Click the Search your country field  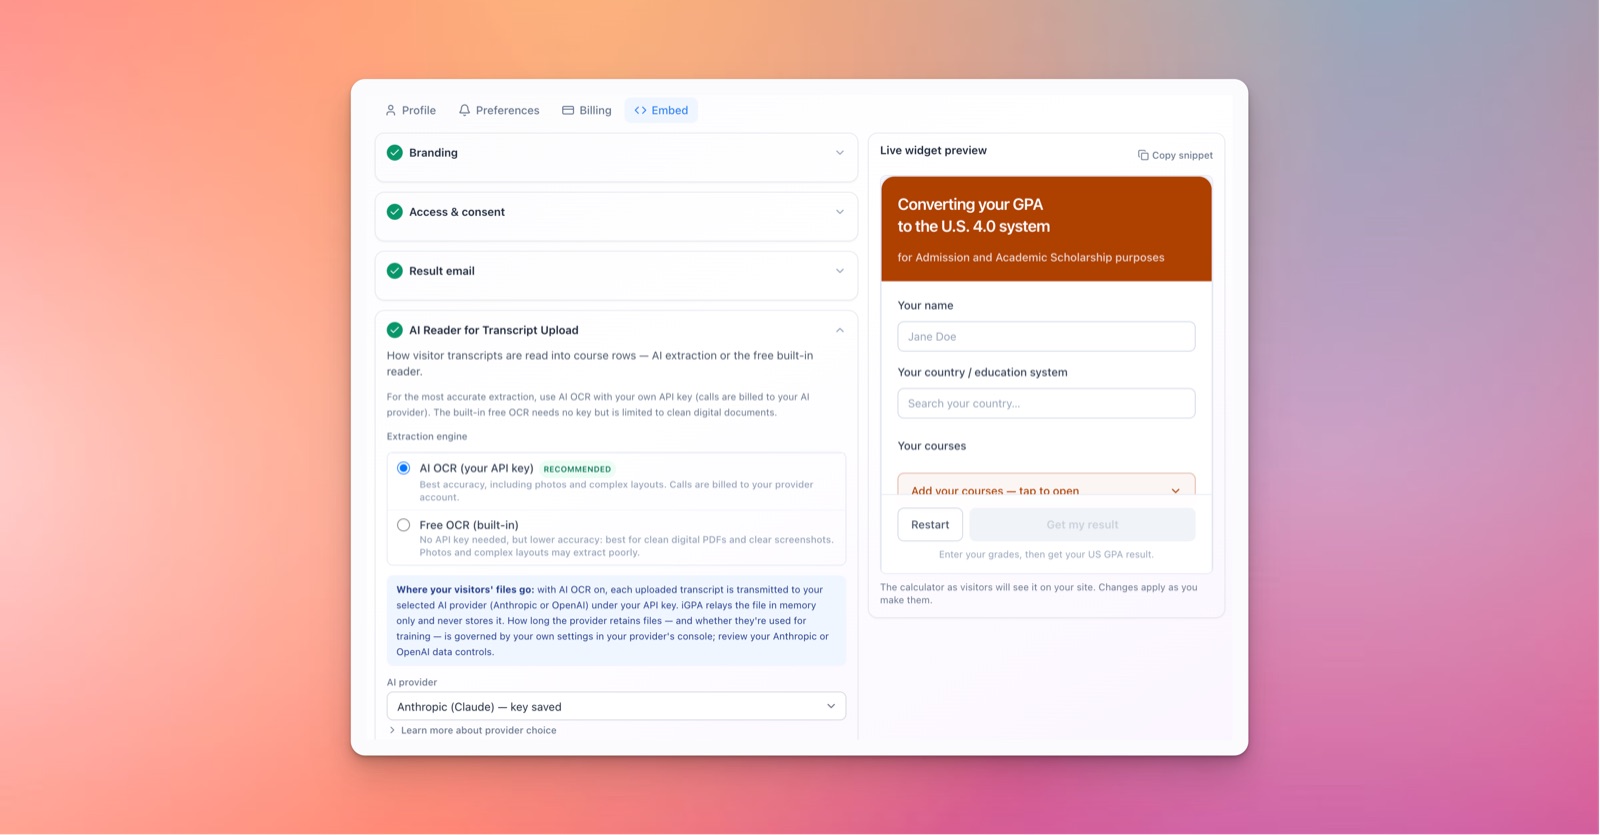point(1046,403)
